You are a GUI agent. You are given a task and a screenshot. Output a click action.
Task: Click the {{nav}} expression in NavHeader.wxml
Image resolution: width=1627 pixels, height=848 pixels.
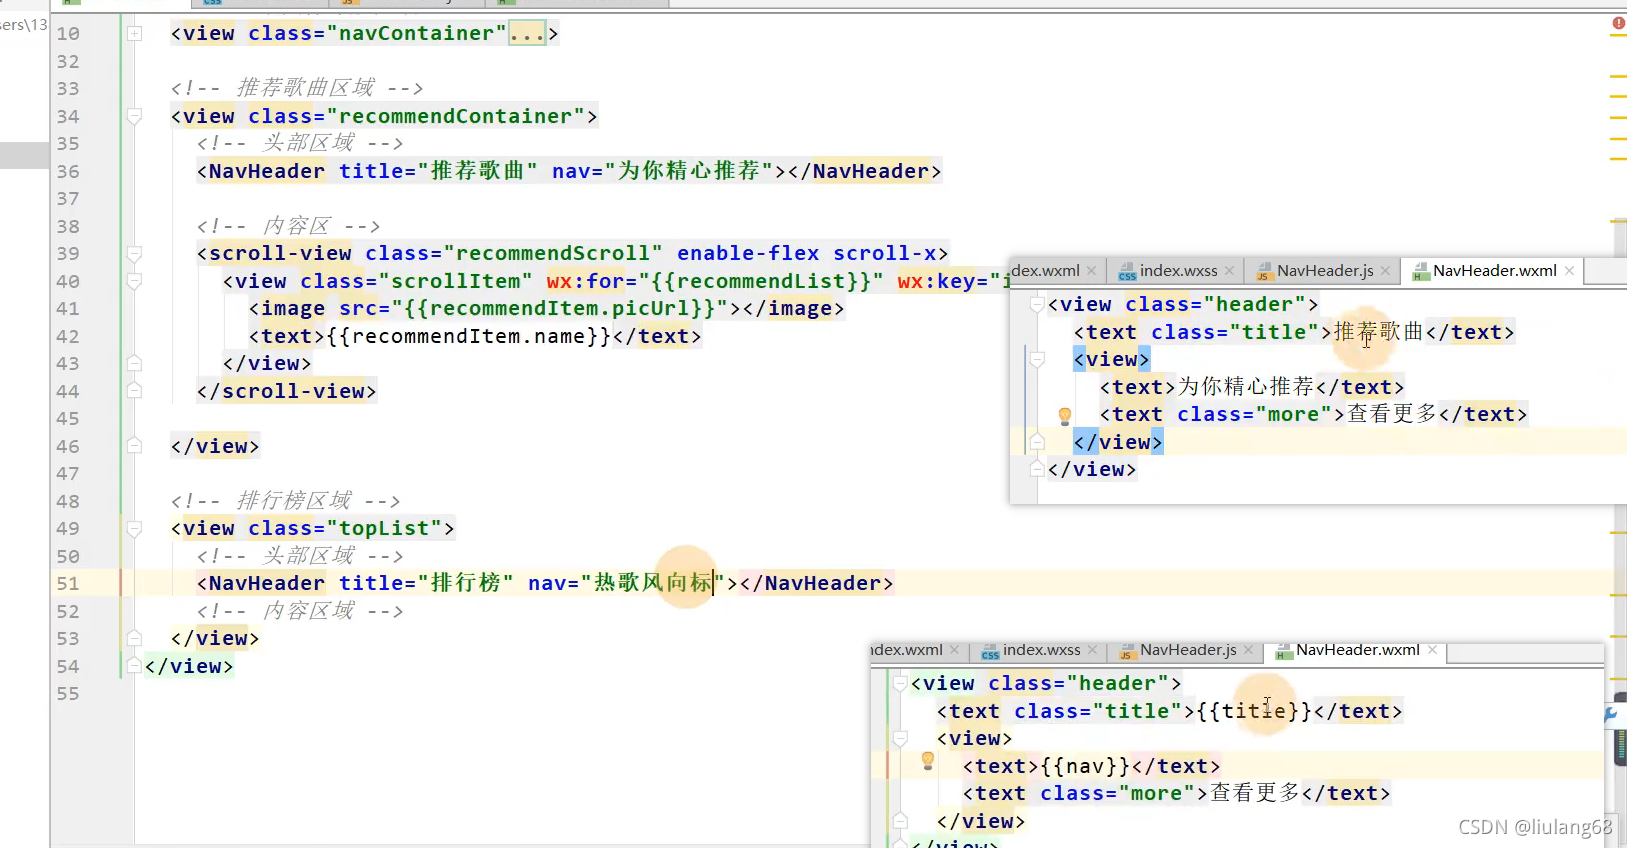pyautogui.click(x=1086, y=767)
